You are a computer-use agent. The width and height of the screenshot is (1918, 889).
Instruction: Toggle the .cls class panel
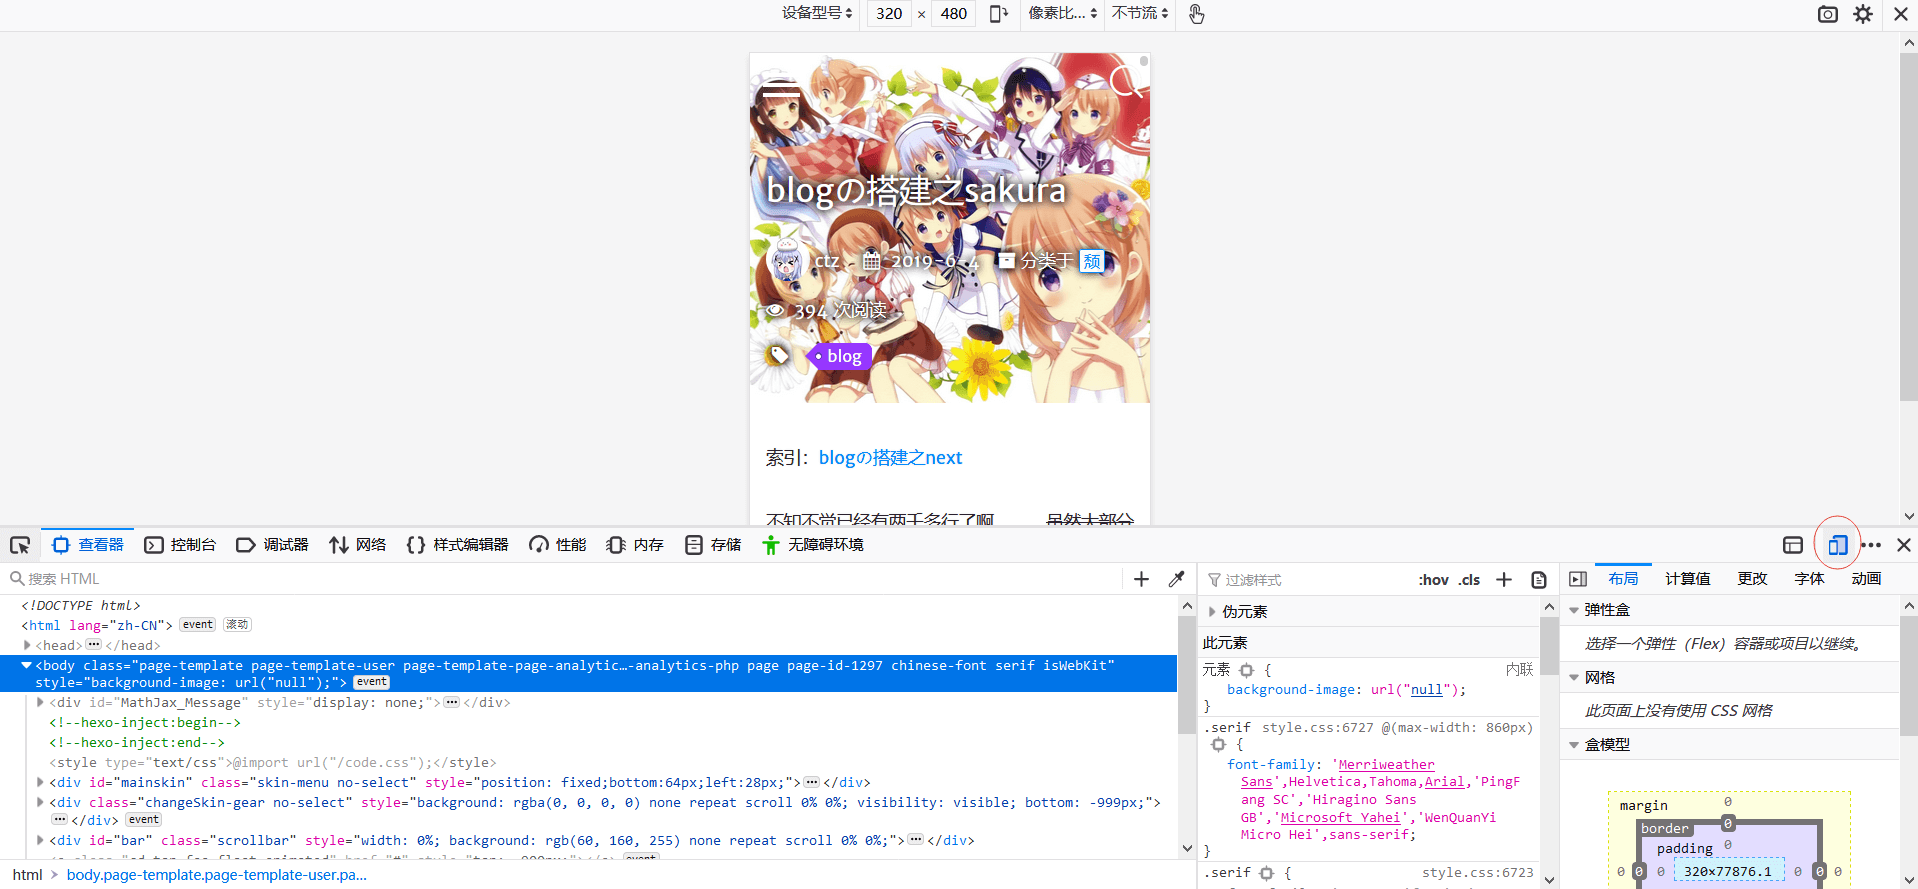pos(1469,580)
